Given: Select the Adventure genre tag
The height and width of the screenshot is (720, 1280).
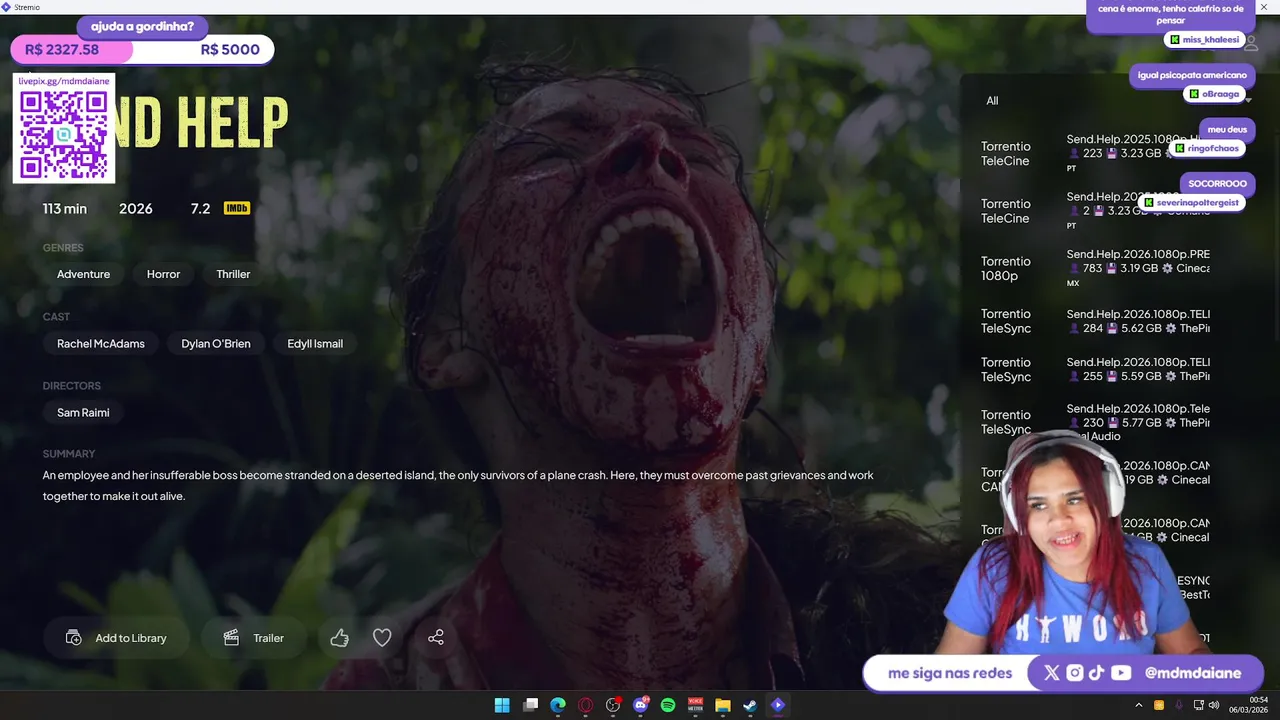Looking at the screenshot, I should coord(83,274).
